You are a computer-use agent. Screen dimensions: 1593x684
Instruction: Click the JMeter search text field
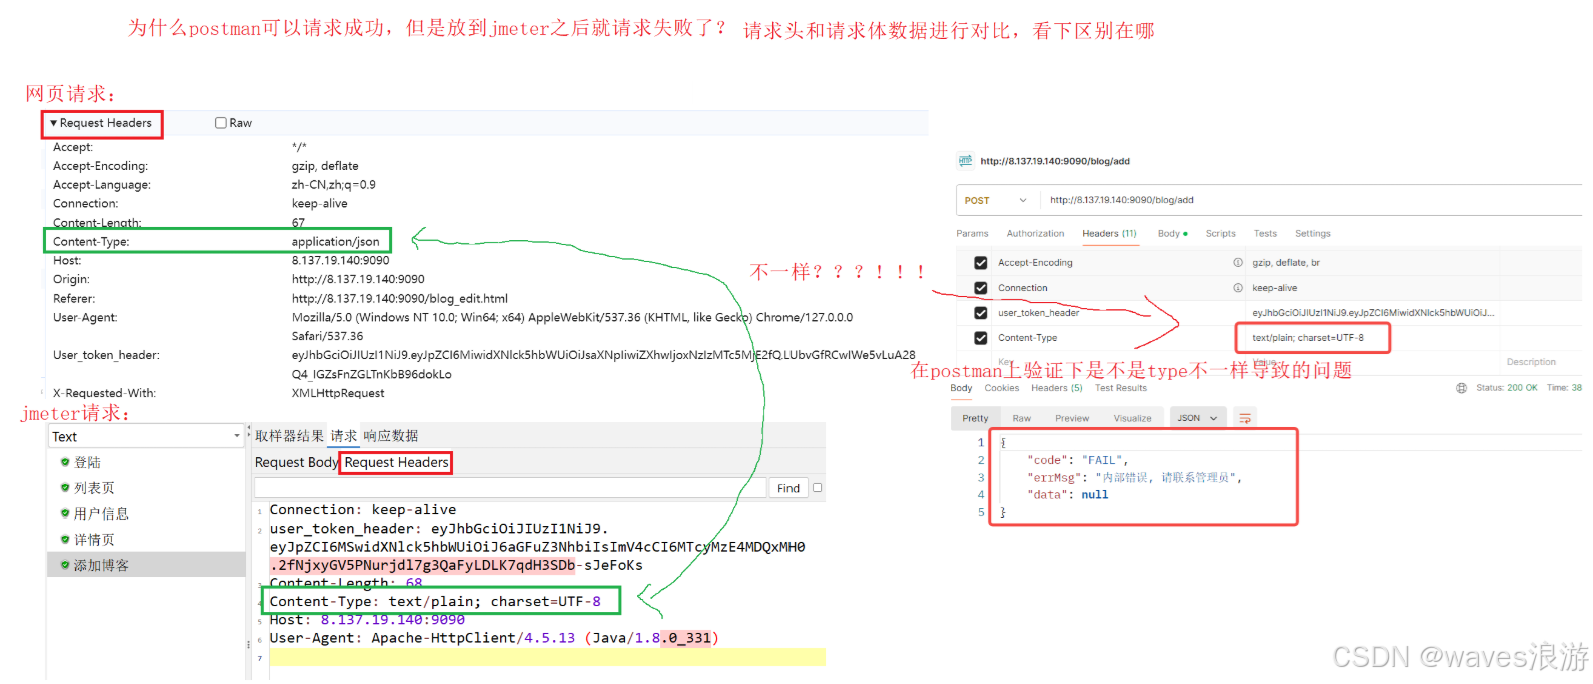tap(510, 488)
